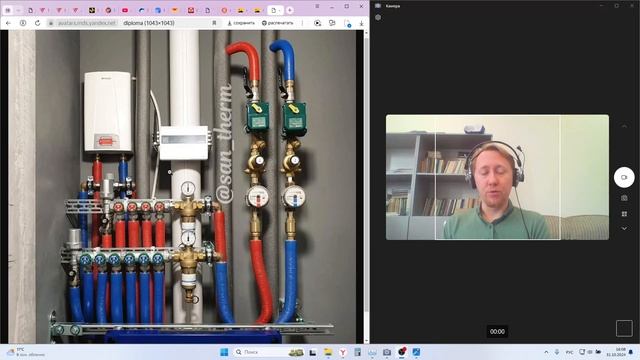640x360 pixels.
Task: Select the active diploma browser tab
Action: tap(276, 10)
